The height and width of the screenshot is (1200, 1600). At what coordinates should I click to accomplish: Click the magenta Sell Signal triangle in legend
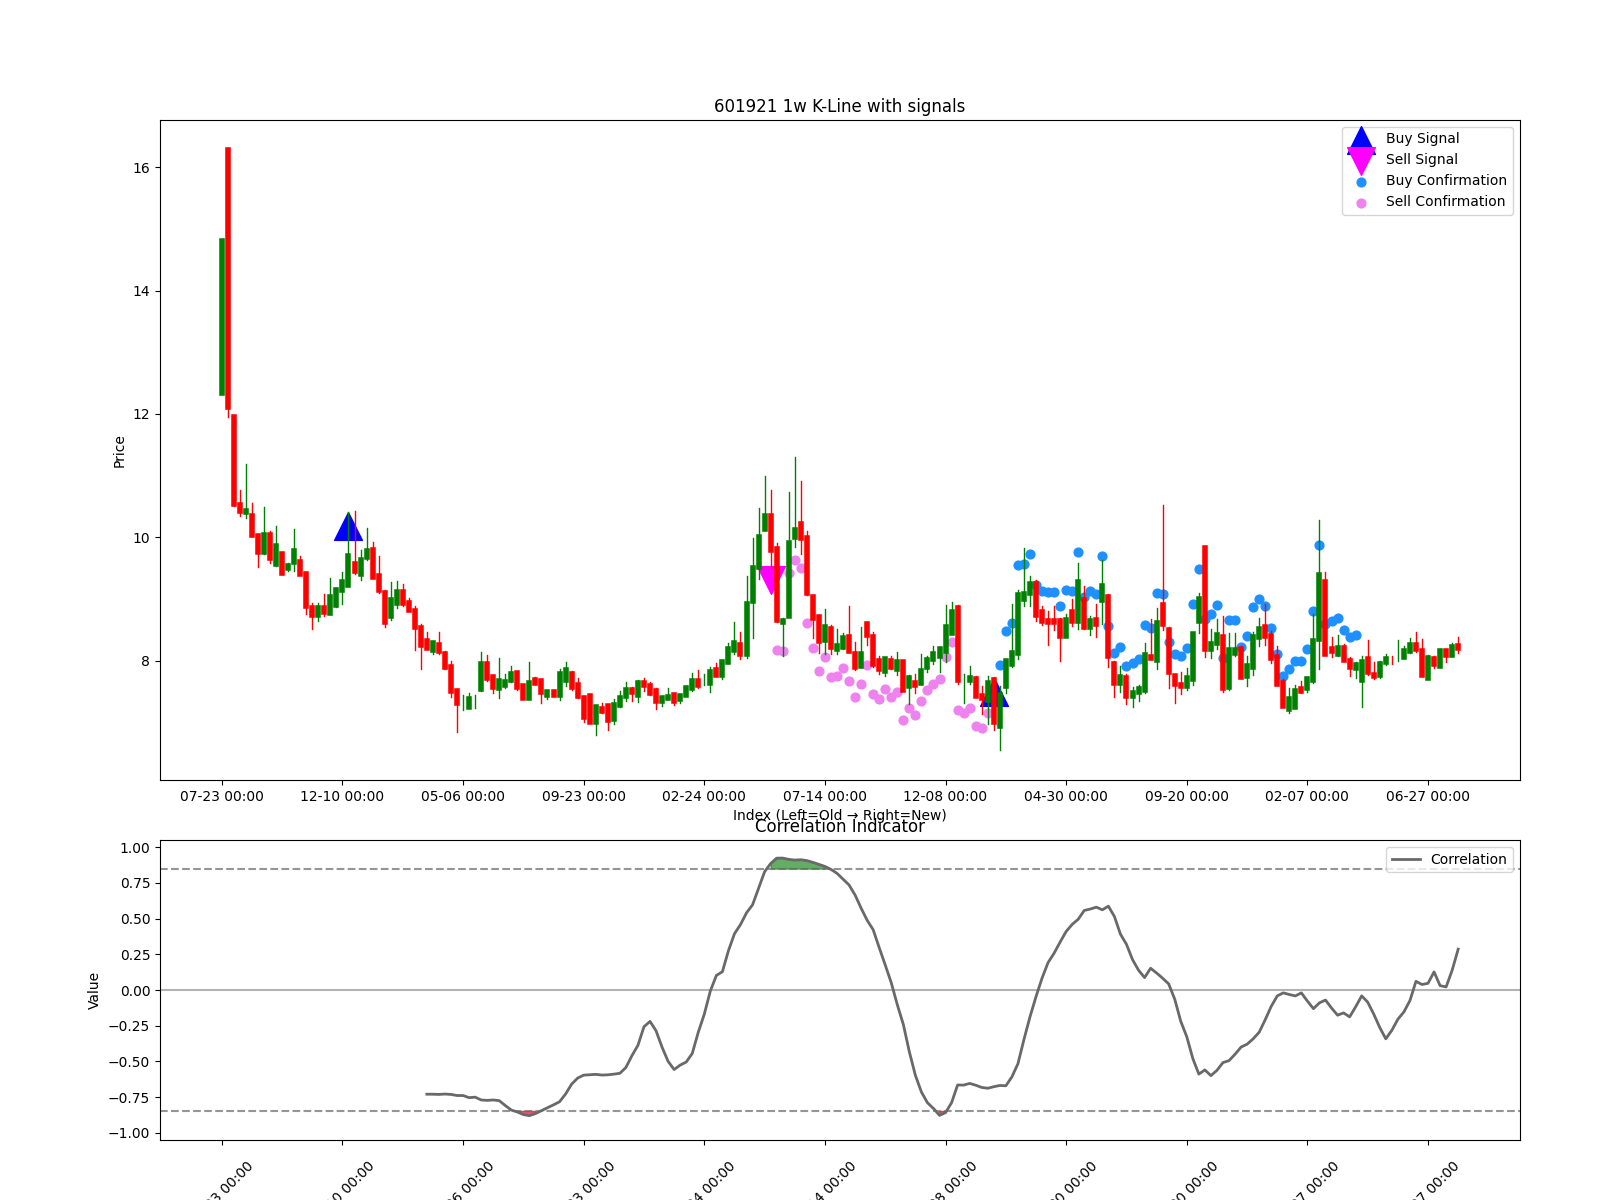1361,160
